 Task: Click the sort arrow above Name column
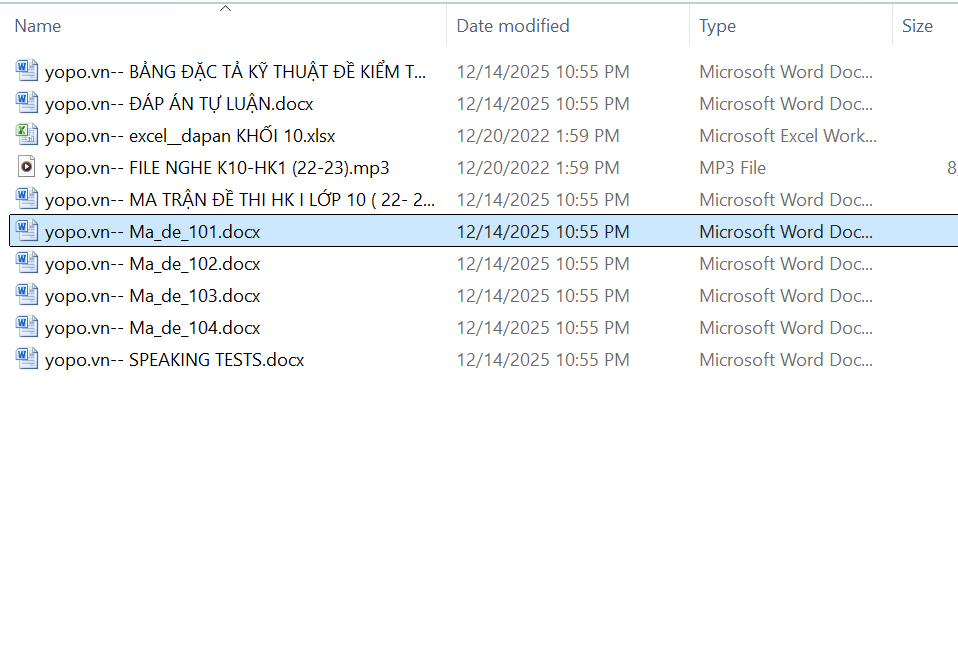[225, 9]
